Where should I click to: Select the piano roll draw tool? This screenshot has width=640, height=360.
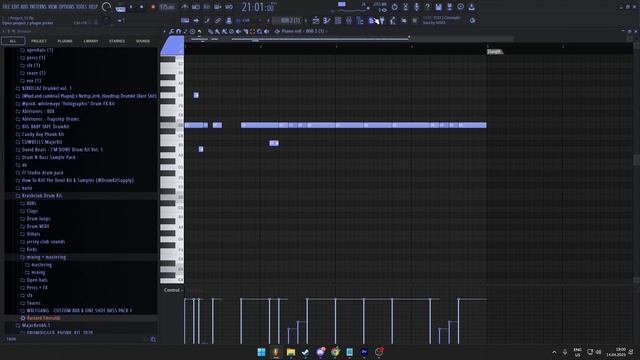point(210,31)
